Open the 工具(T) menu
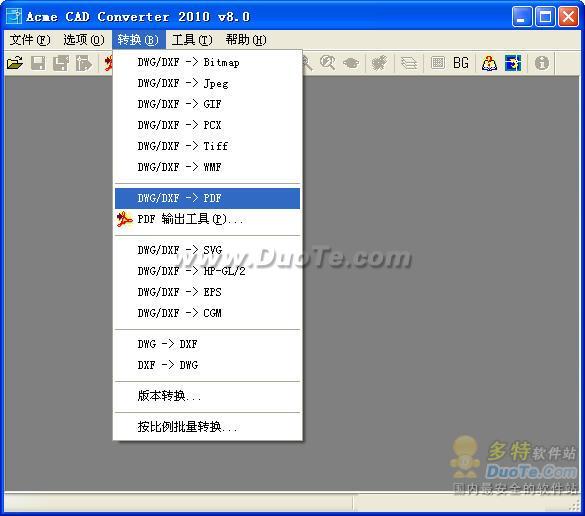This screenshot has height=516, width=585. [192, 40]
